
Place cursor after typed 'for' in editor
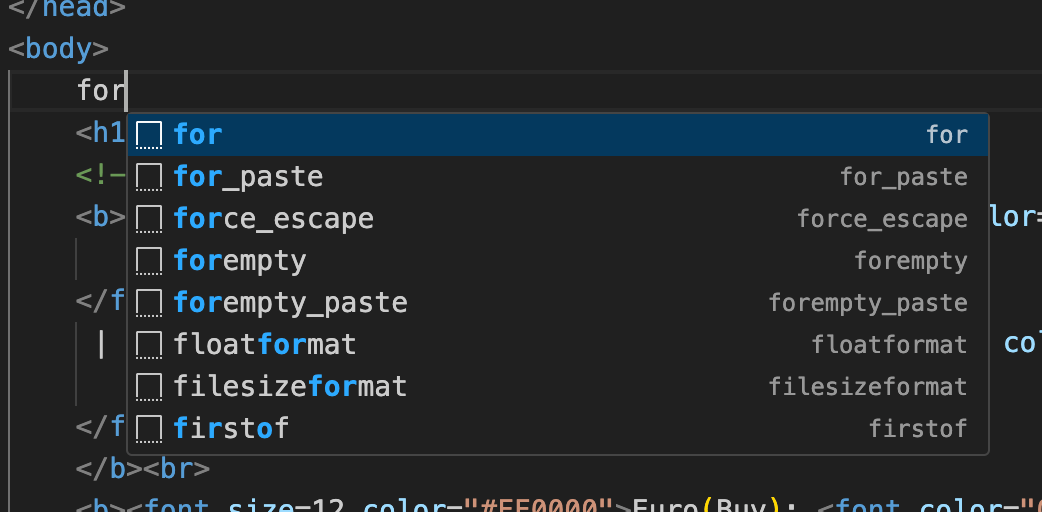pos(127,92)
